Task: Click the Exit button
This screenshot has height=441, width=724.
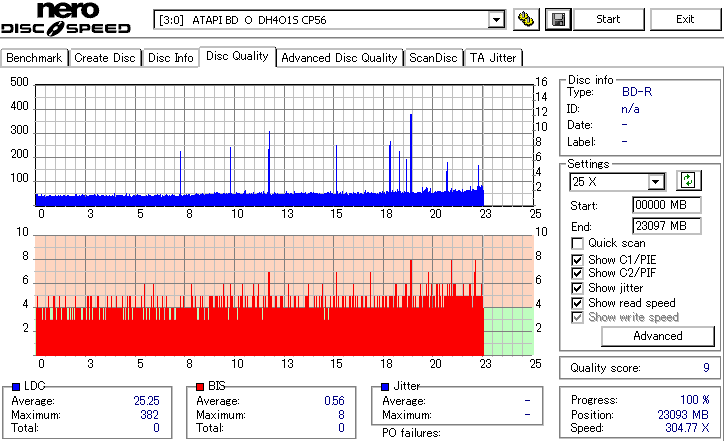Action: pos(685,19)
